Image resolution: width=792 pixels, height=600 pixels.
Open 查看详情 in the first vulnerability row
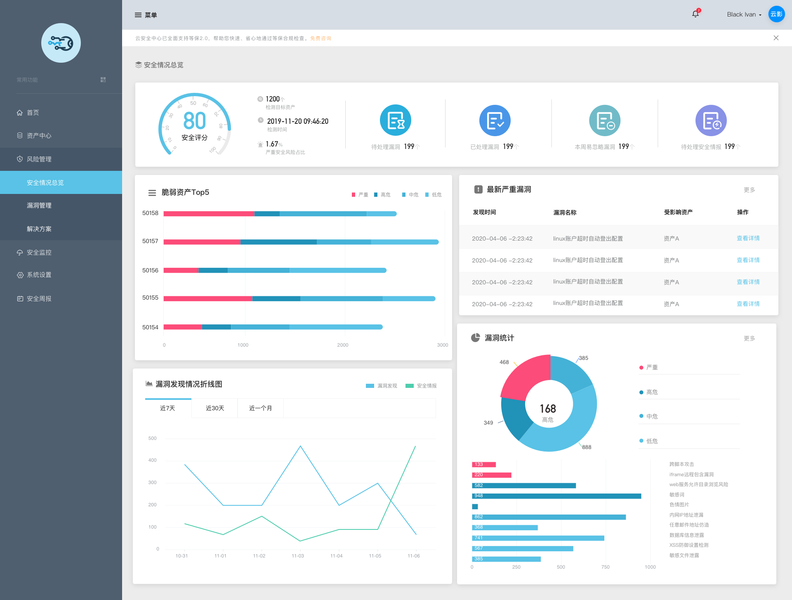[748, 238]
